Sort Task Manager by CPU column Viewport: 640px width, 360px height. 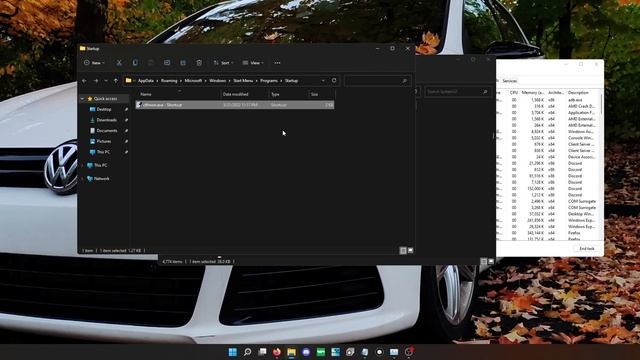514,93
